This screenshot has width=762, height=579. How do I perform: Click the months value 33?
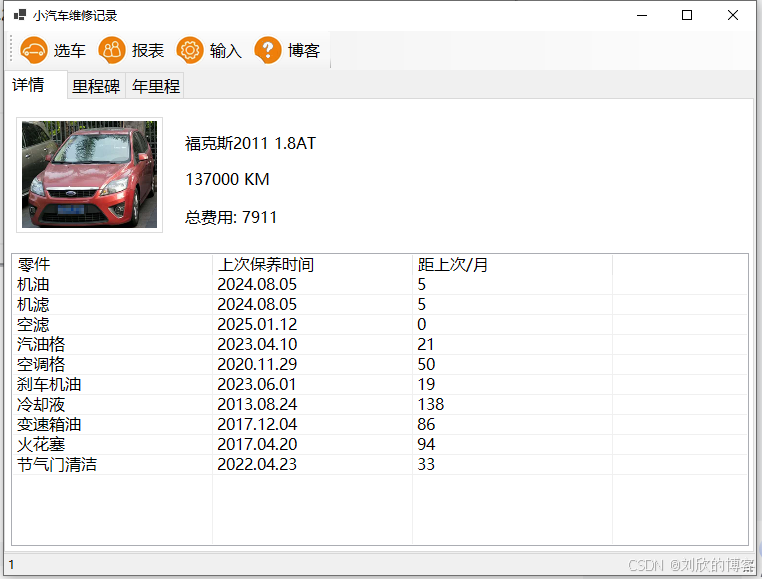[x=426, y=464]
